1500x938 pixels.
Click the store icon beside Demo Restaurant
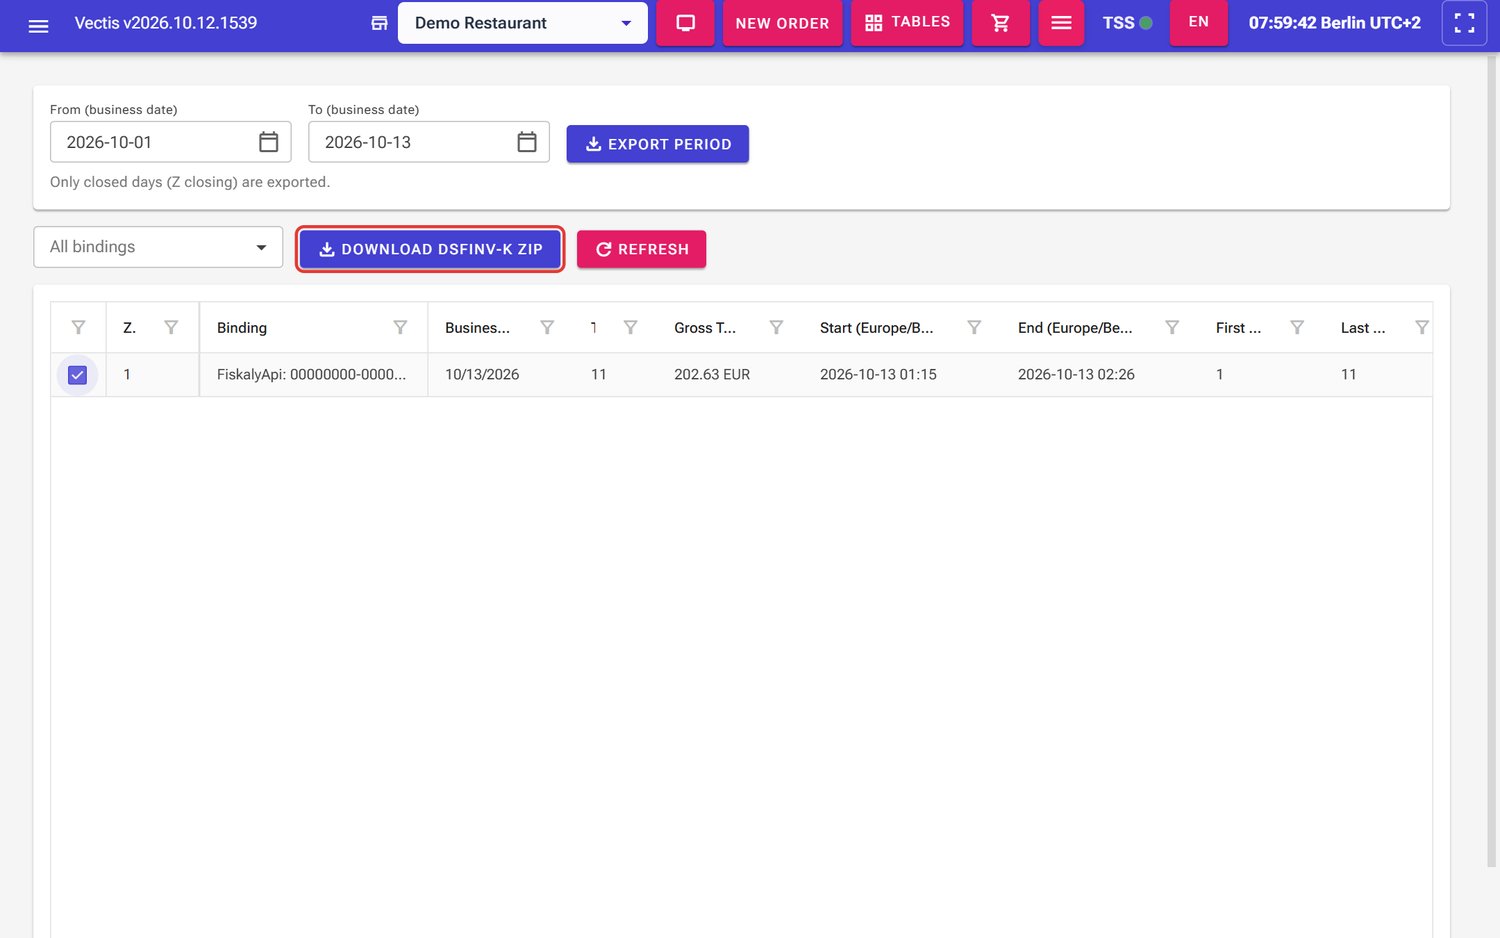[x=379, y=23]
